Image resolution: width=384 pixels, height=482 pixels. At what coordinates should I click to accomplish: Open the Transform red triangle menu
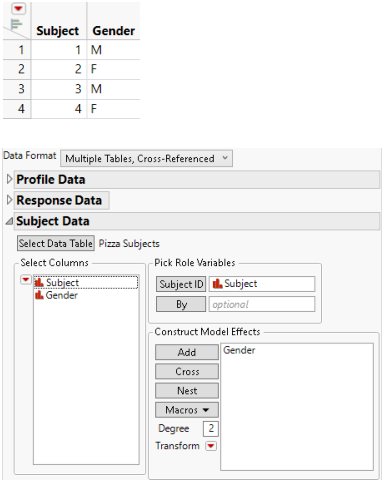click(x=211, y=446)
